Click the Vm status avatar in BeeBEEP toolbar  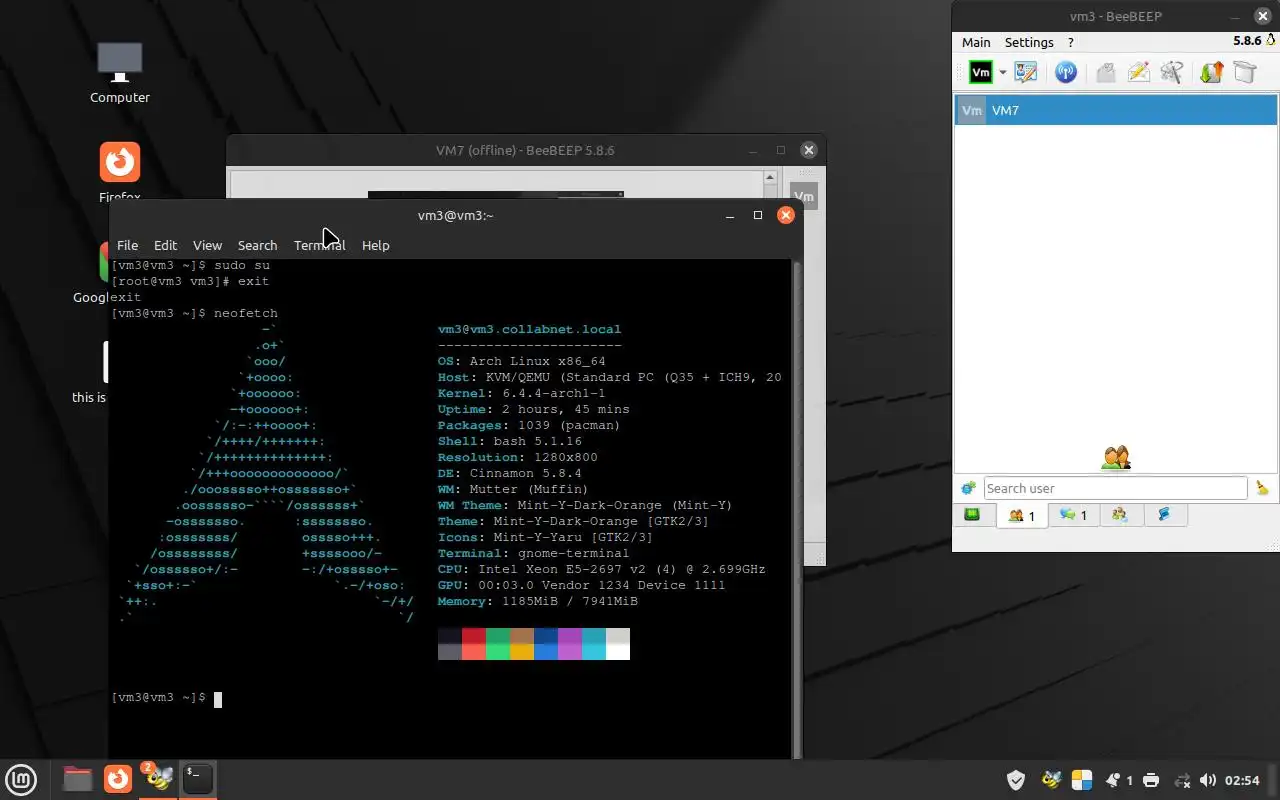[981, 72]
